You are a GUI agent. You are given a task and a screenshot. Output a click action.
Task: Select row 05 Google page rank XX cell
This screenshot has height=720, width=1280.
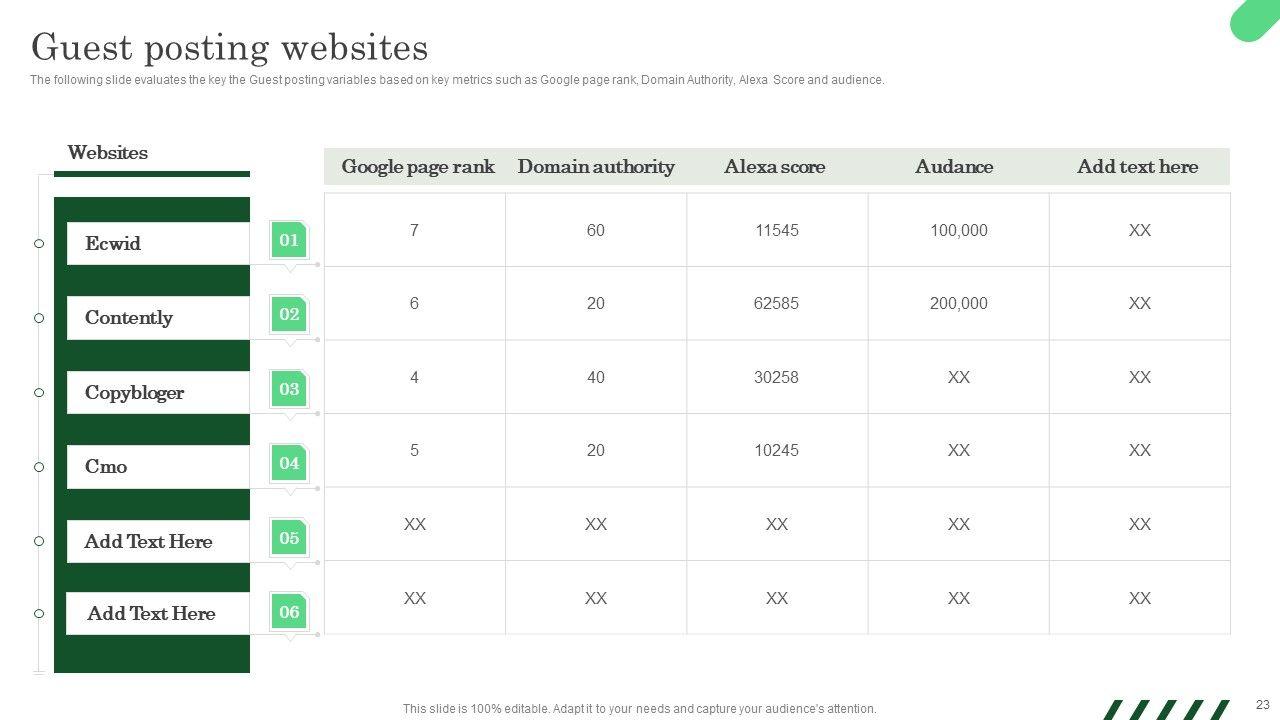pos(415,524)
